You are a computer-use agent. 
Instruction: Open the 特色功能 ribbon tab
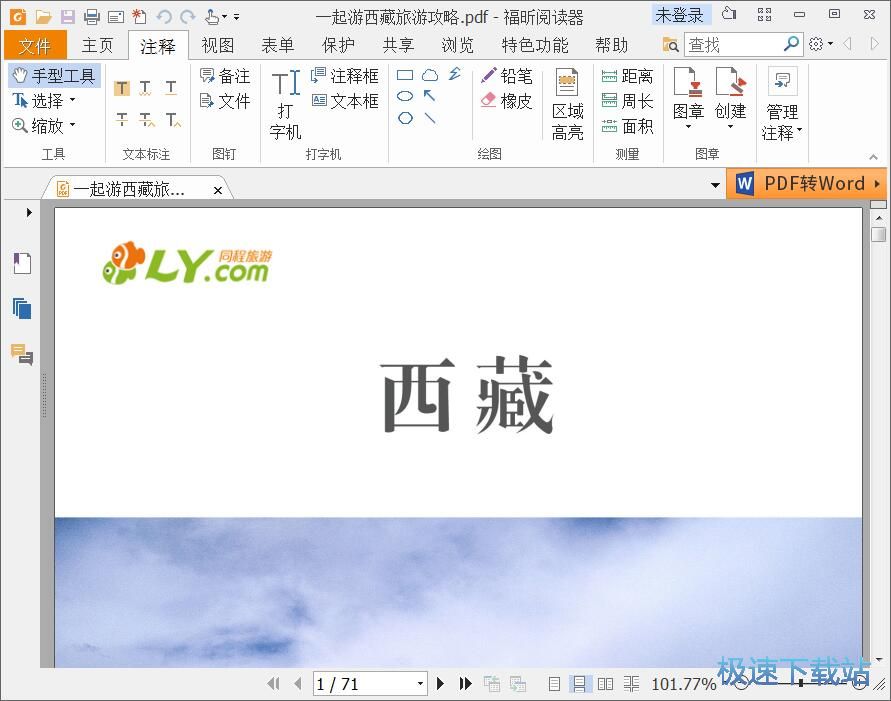click(x=535, y=44)
